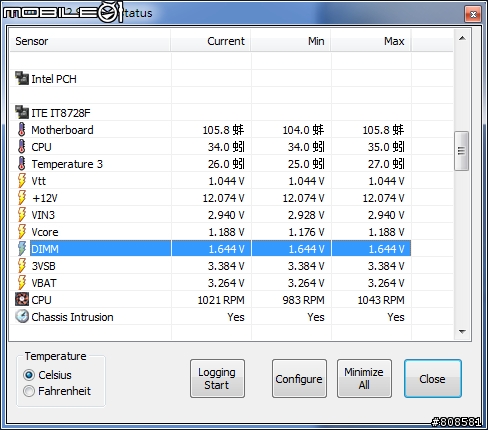Click the VIN3 voltage lightning icon

[x=22, y=215]
